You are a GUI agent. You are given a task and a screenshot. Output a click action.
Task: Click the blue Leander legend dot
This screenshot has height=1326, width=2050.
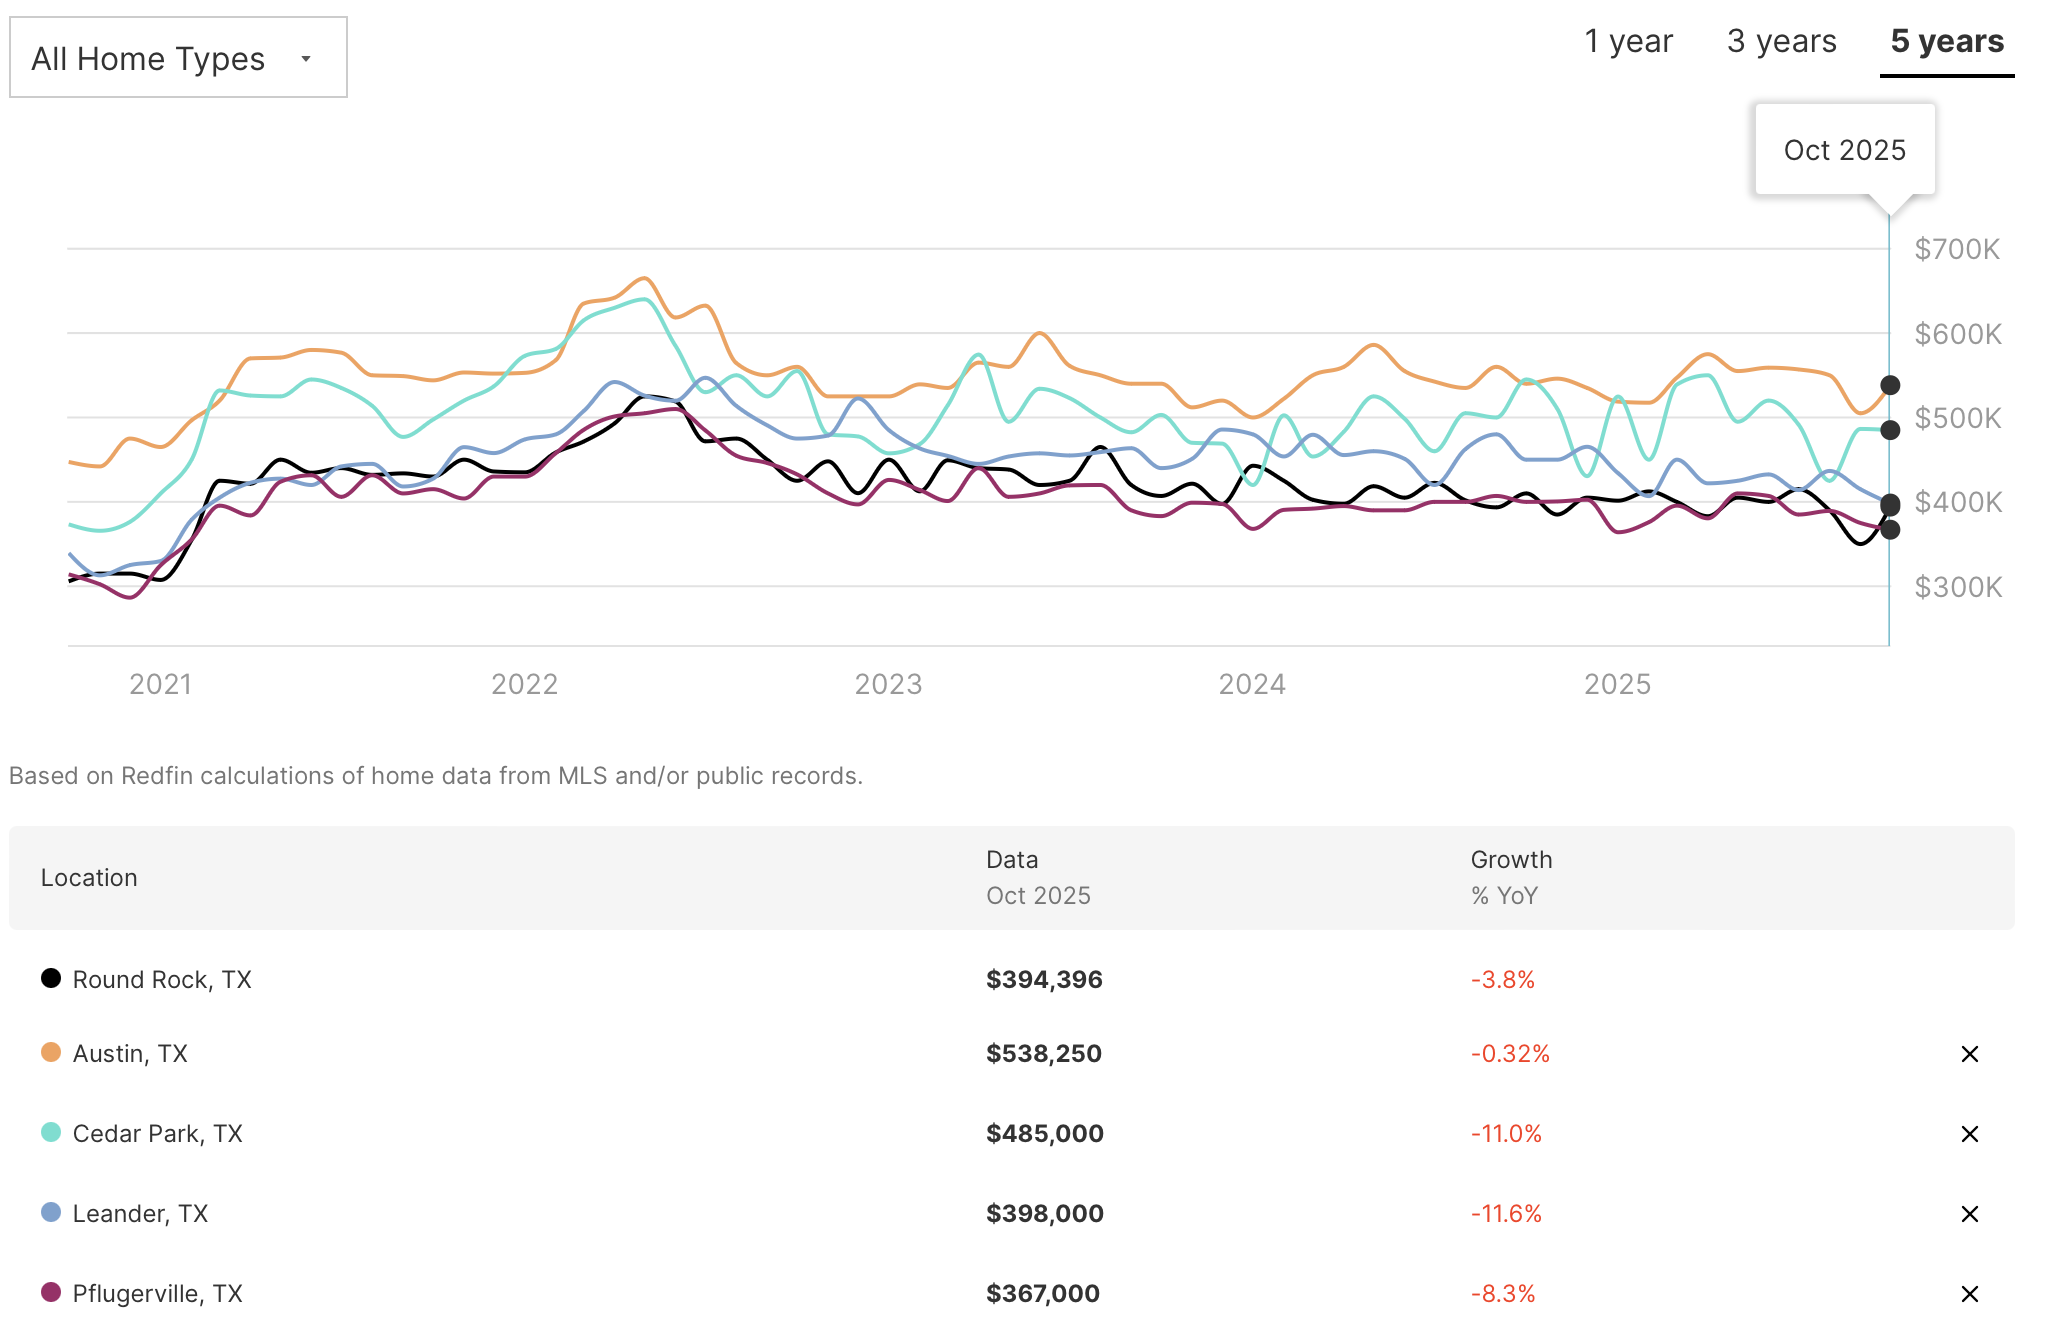[x=51, y=1212]
